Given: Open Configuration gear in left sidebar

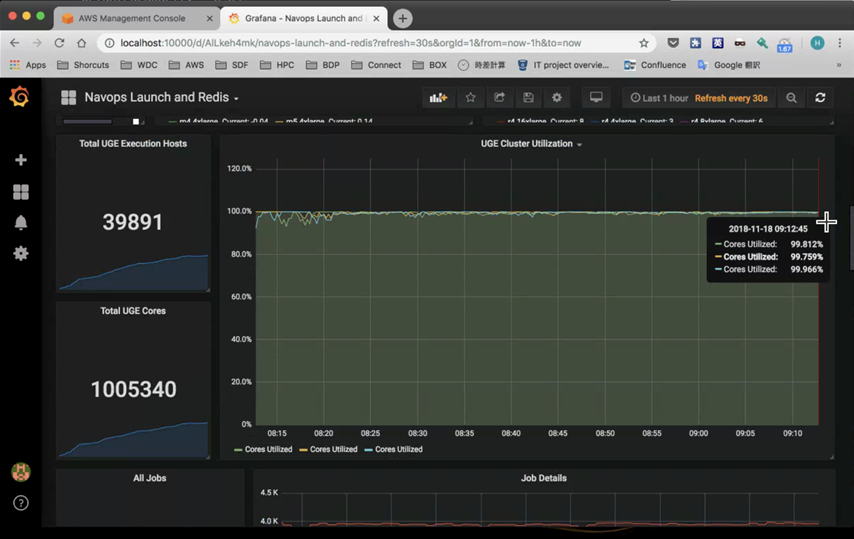Looking at the screenshot, I should click(20, 254).
